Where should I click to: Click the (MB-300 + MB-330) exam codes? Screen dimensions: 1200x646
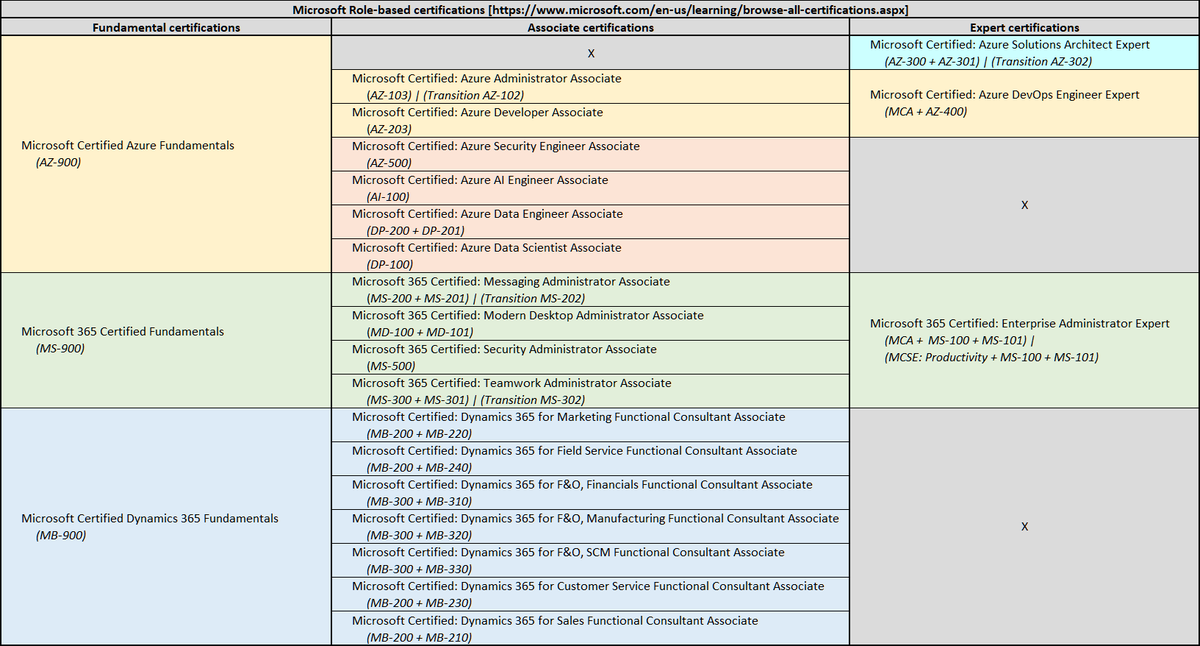[x=418, y=569]
